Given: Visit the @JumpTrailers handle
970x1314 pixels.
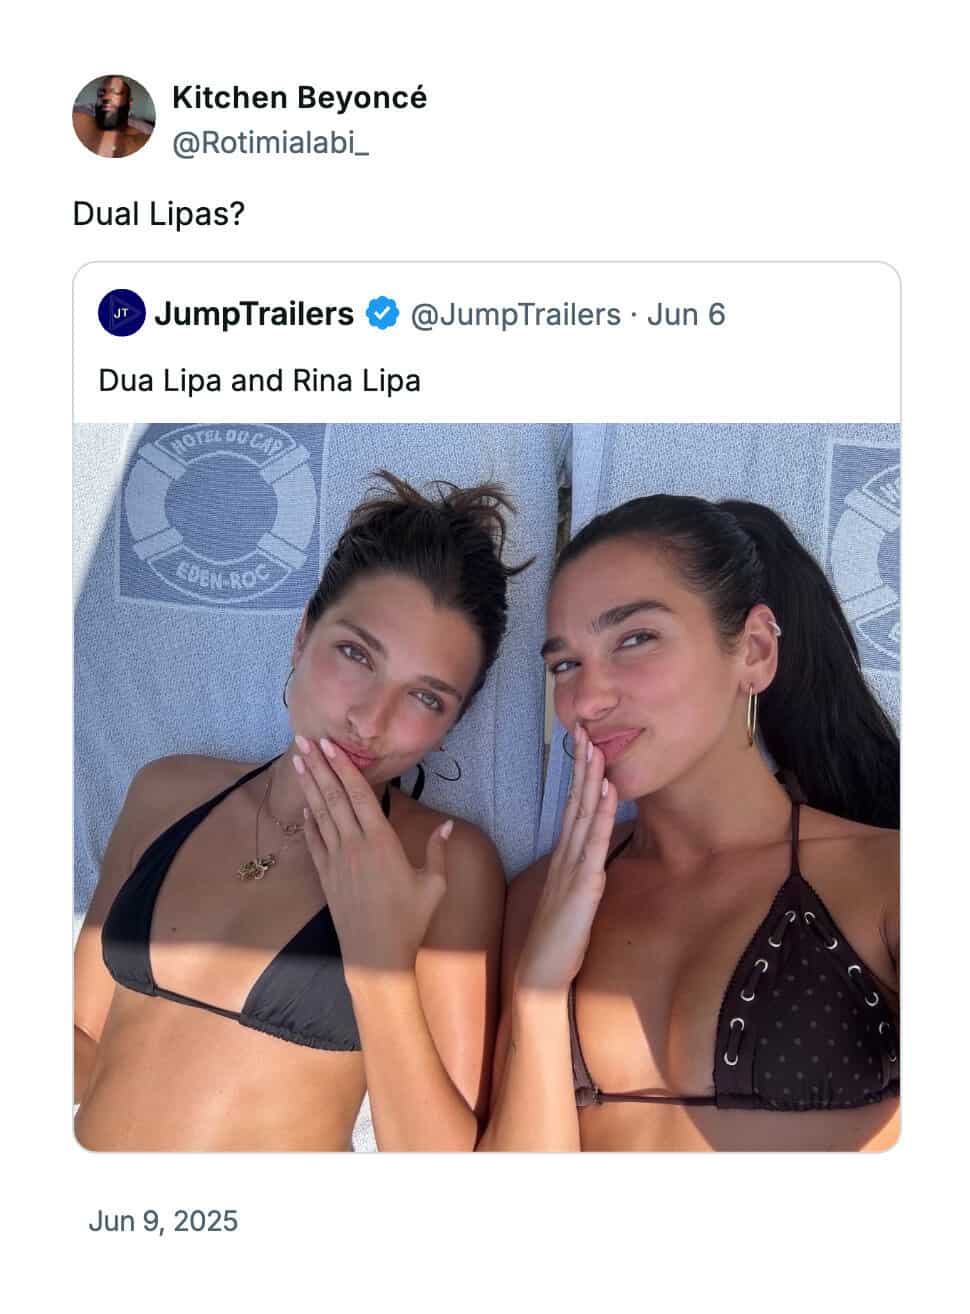Looking at the screenshot, I should pos(516,314).
